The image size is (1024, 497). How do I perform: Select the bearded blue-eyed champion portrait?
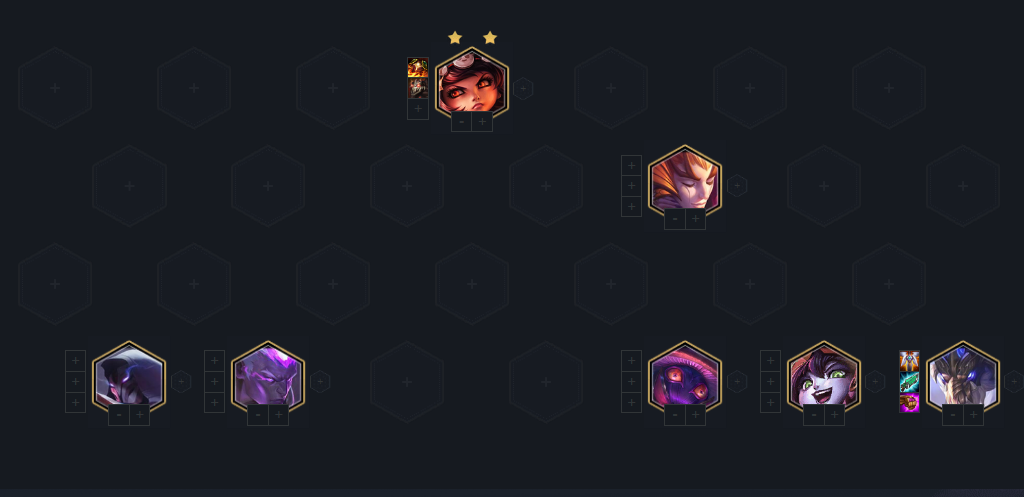(x=963, y=377)
